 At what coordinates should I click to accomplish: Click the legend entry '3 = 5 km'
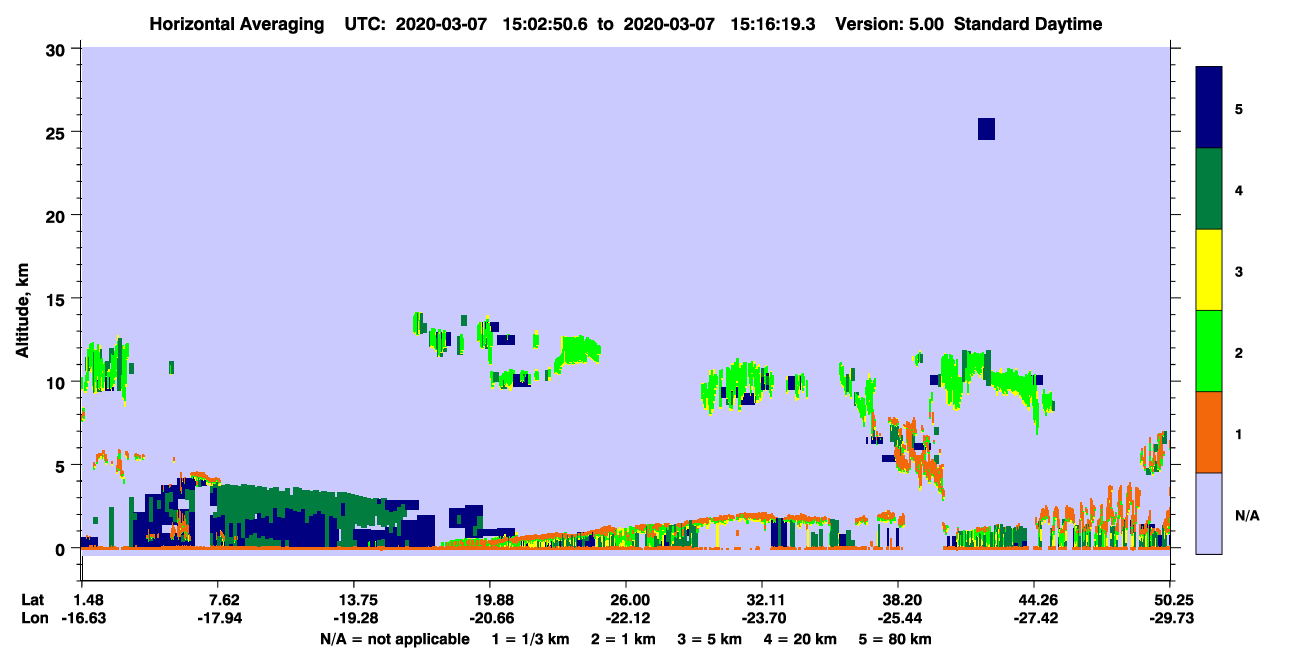(x=711, y=639)
